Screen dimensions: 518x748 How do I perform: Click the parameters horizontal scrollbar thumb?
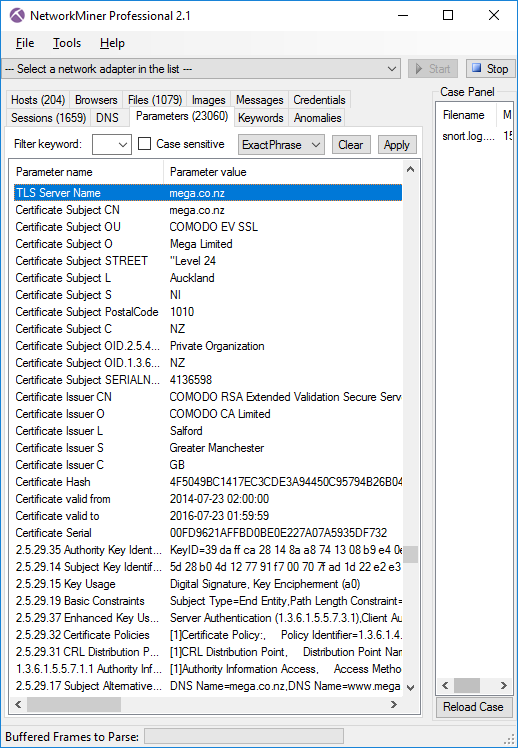coord(74,704)
